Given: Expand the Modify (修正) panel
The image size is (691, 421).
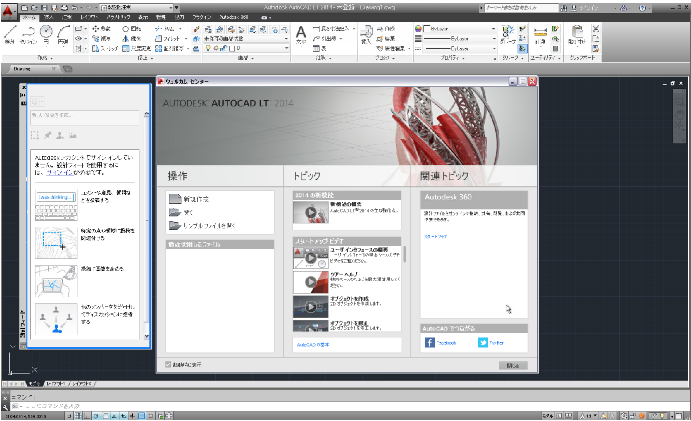Looking at the screenshot, I should [145, 58].
